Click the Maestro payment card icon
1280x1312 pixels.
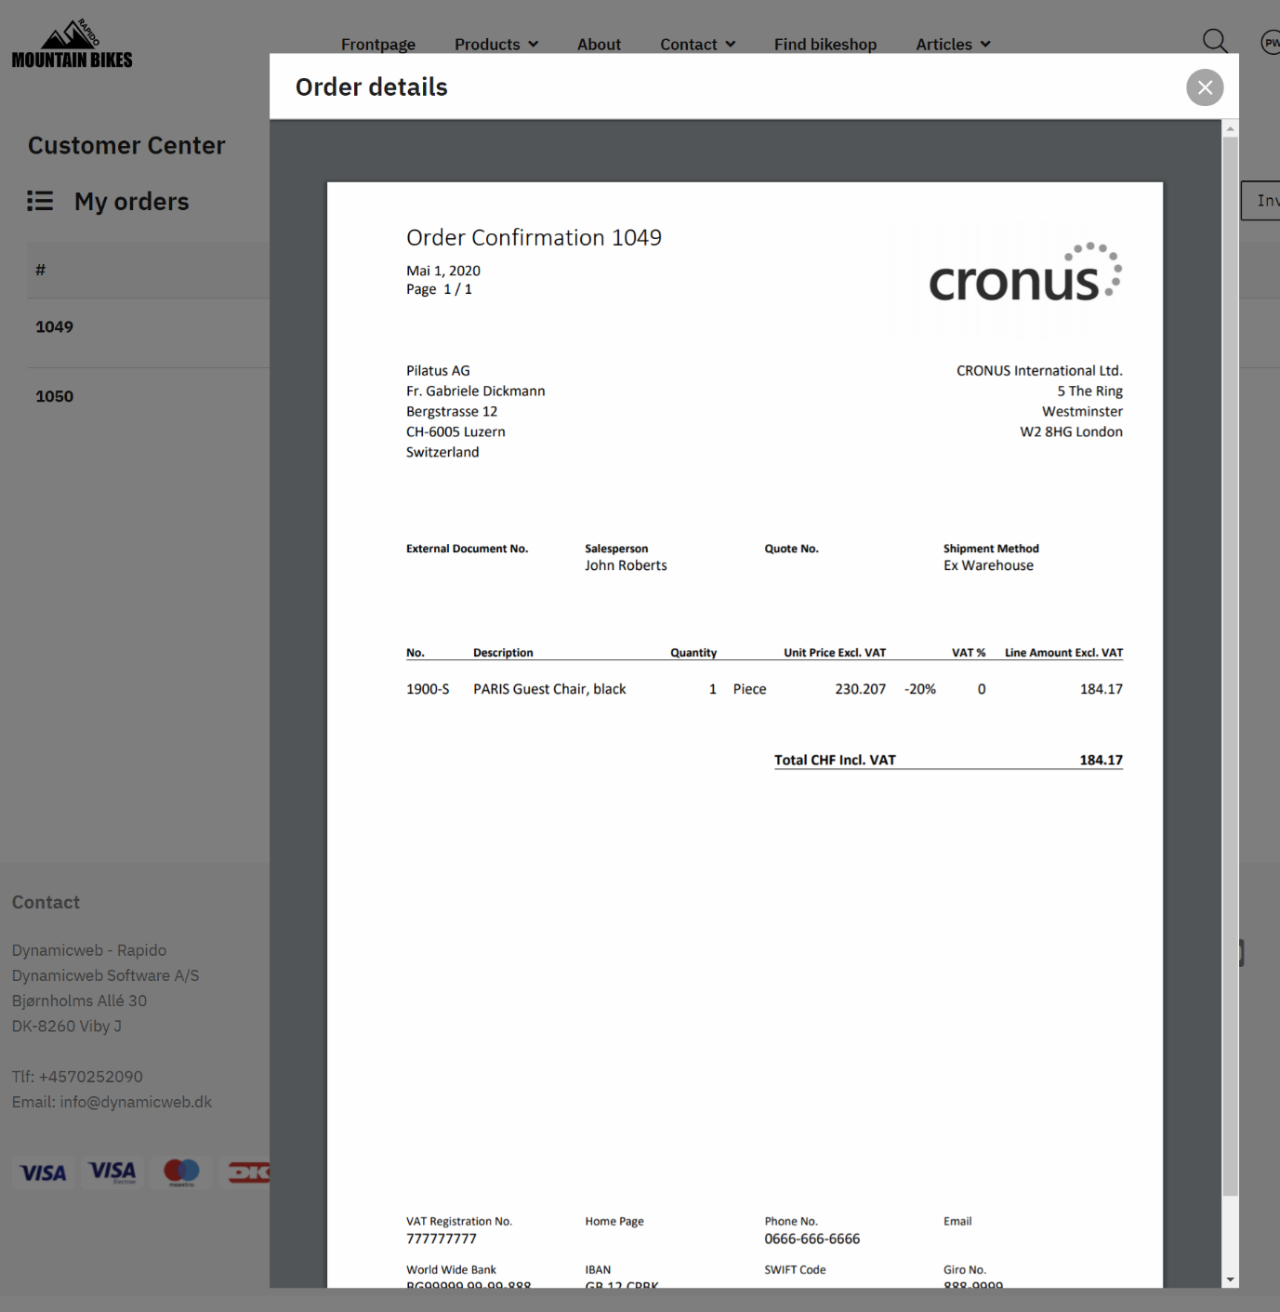[182, 1172]
